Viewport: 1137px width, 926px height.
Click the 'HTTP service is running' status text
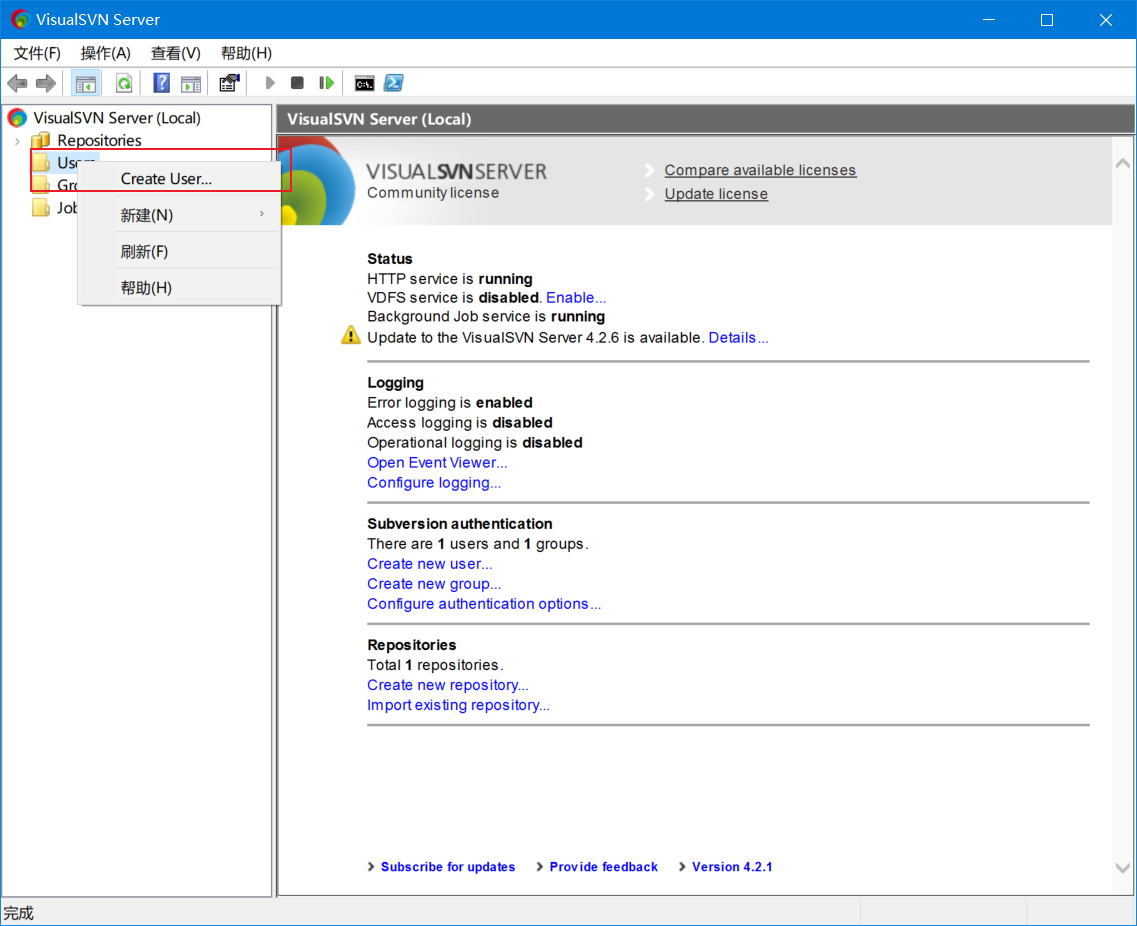coord(450,279)
